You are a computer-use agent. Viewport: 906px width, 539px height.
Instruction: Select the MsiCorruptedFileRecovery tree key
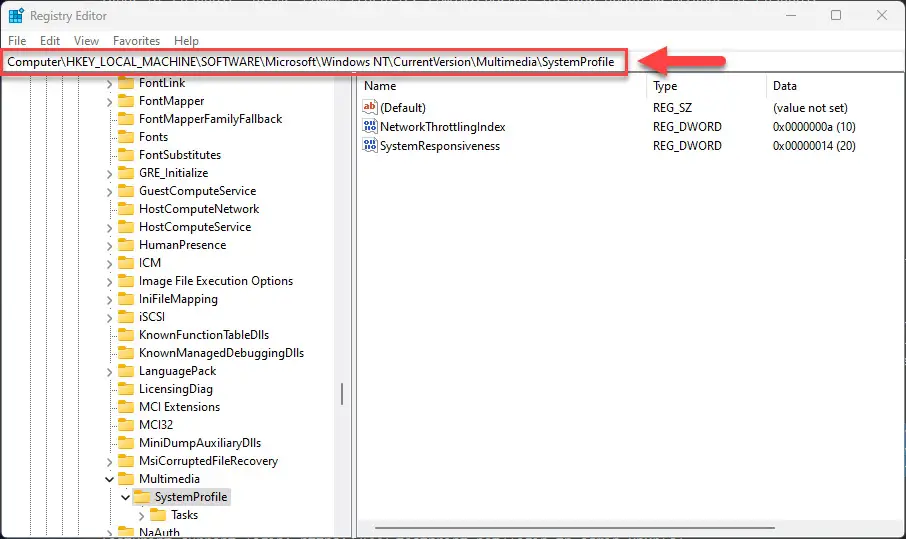click(208, 461)
